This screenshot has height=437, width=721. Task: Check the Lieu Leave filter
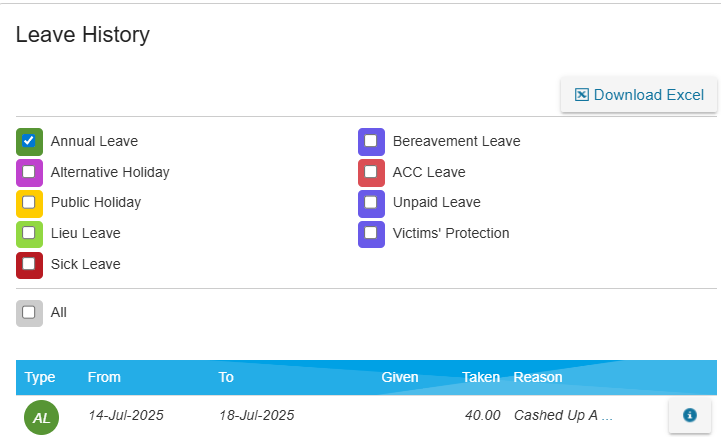pyautogui.click(x=29, y=233)
